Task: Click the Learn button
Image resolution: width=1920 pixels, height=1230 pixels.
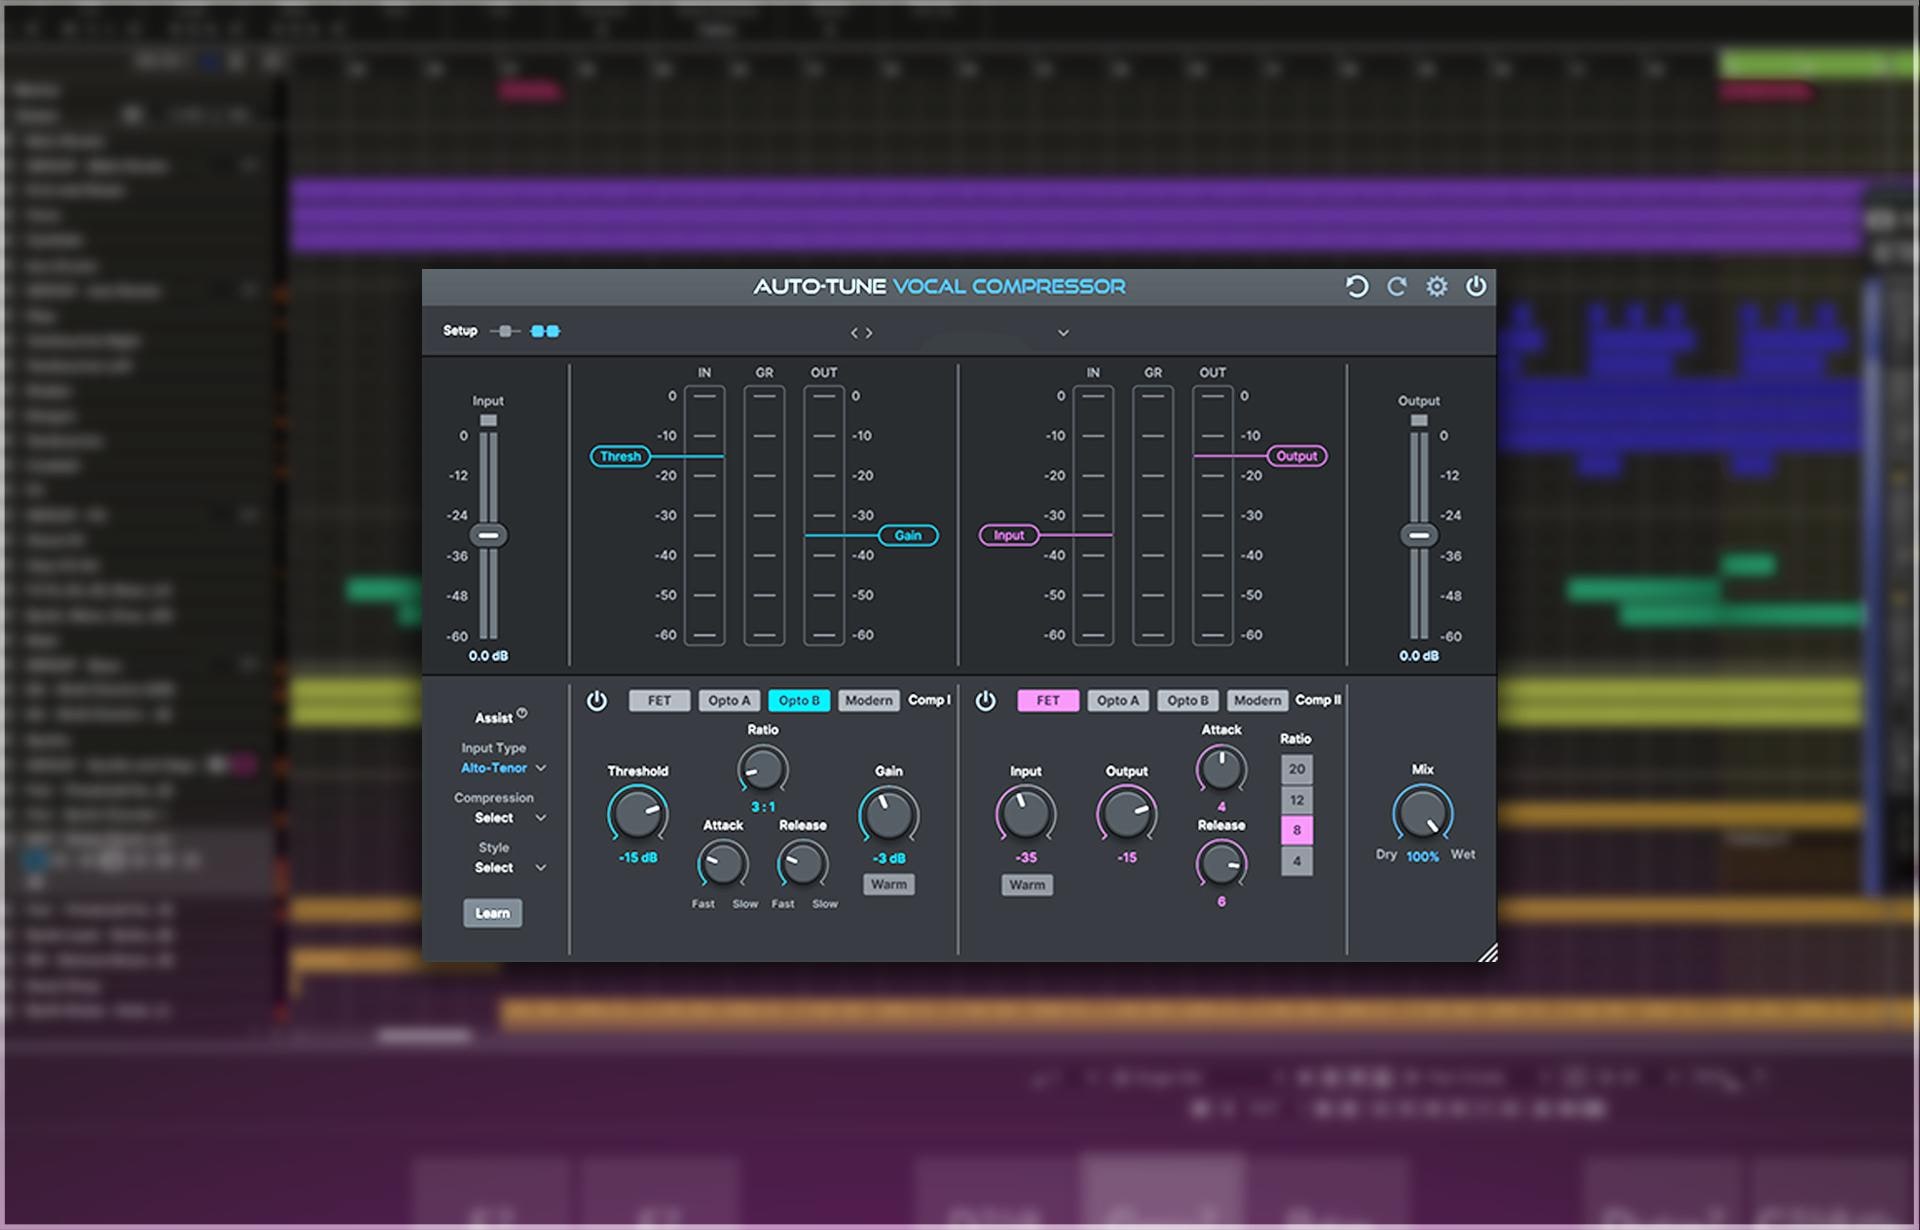Action: 492,913
